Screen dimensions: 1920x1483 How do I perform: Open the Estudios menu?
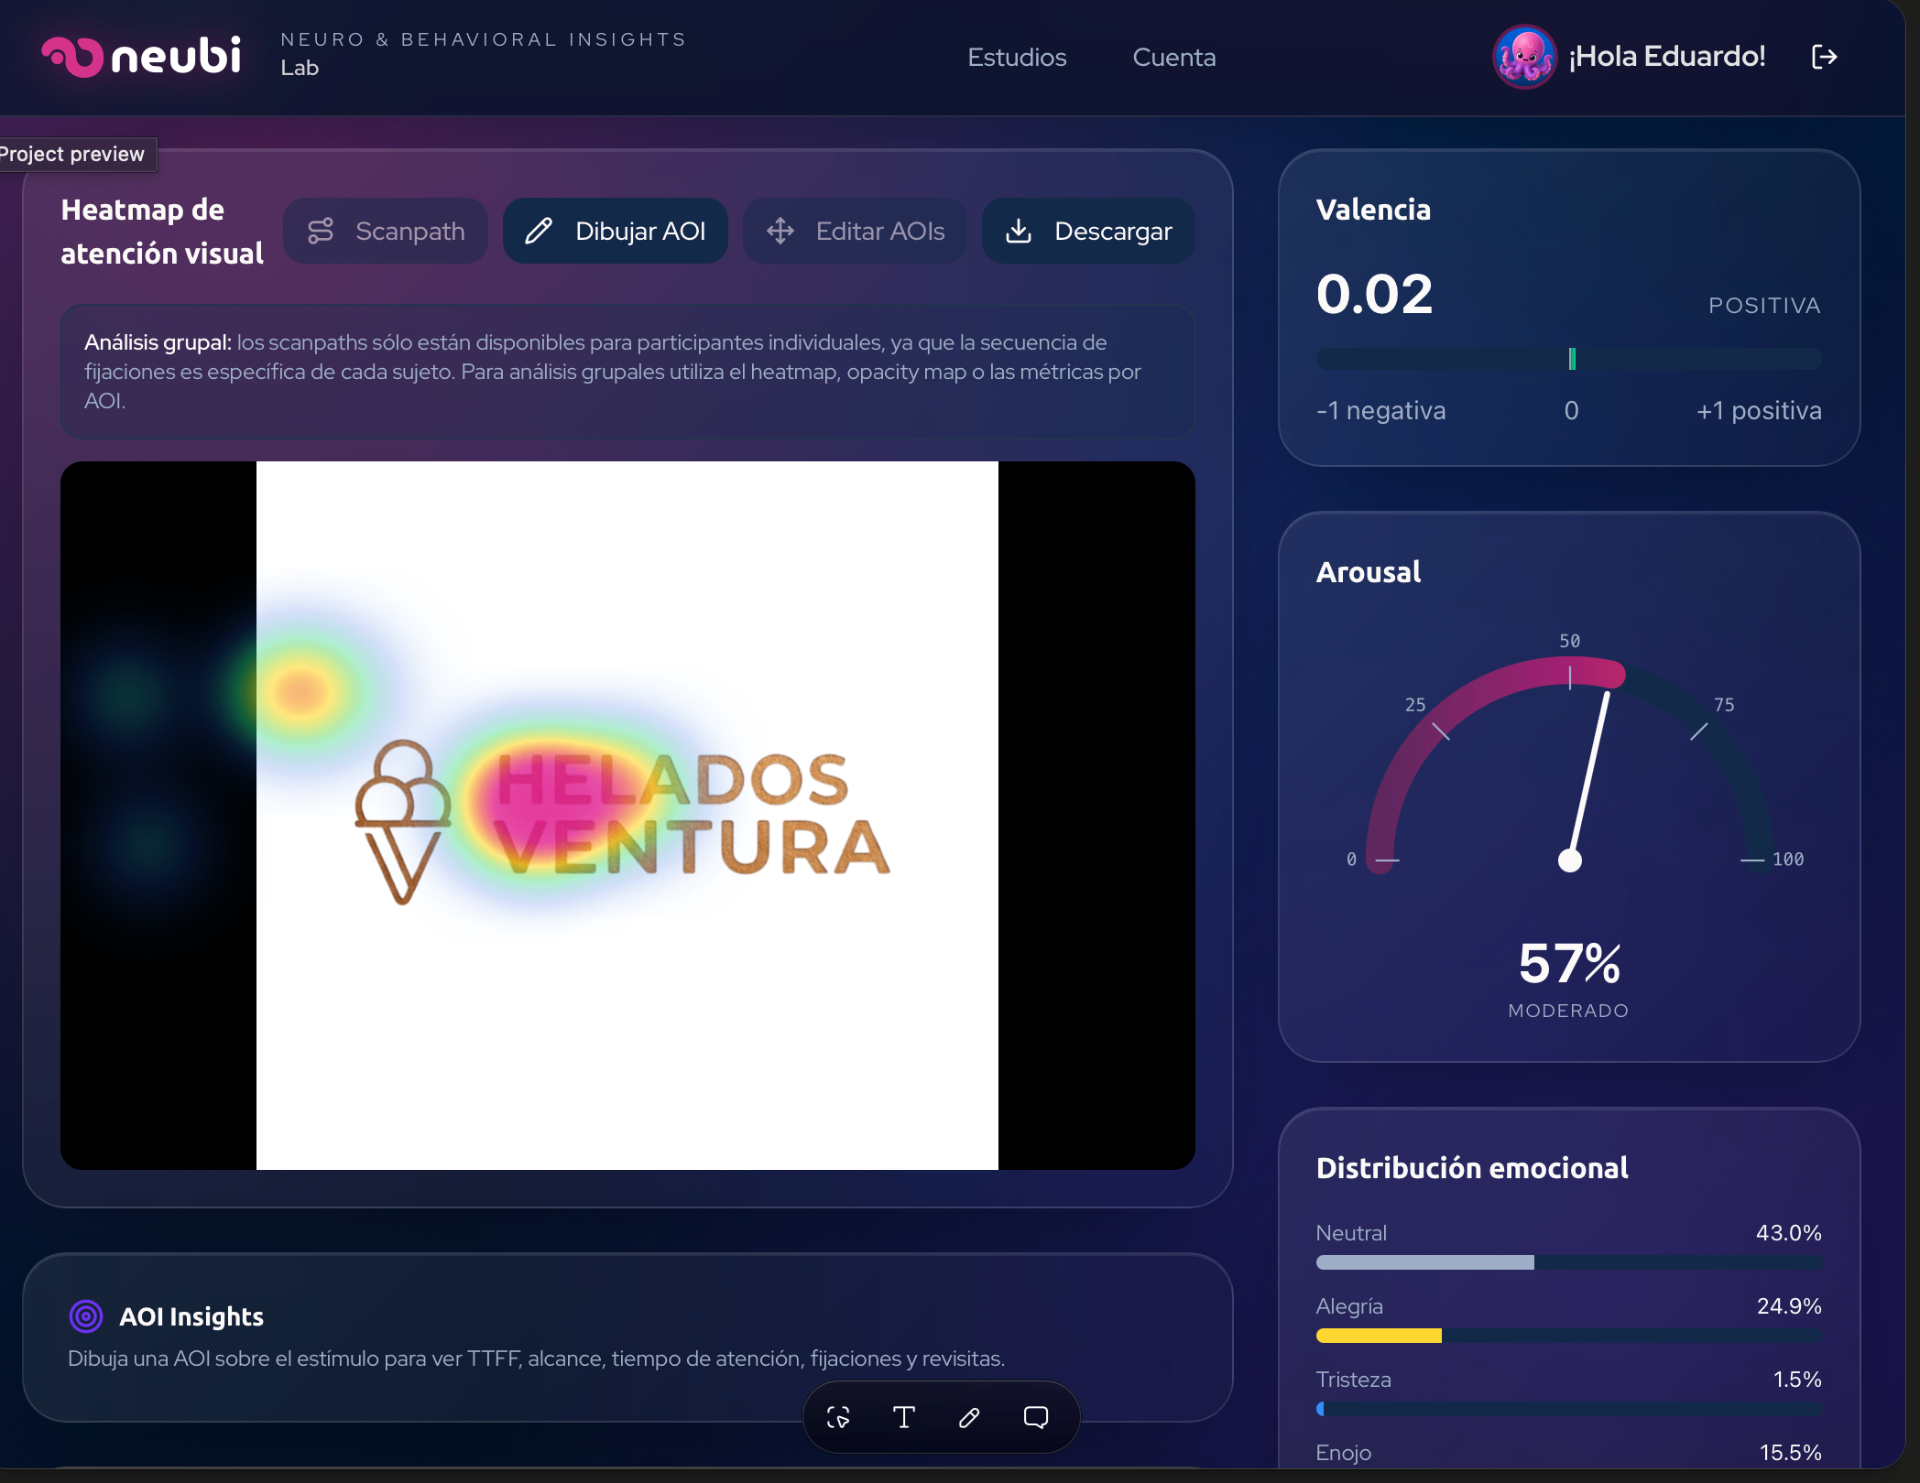[1017, 57]
